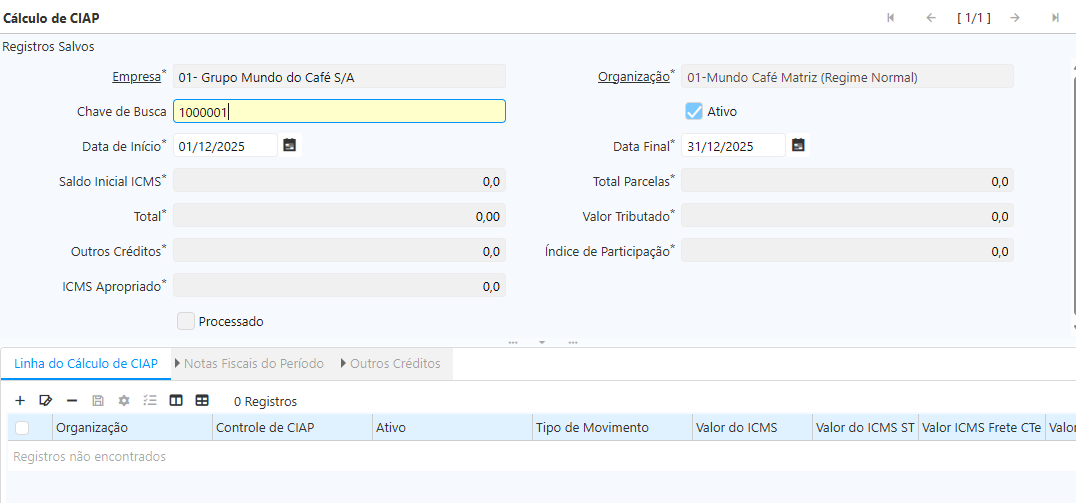The width and height of the screenshot is (1076, 503).
Task: Delete line using the minus icon
Action: 71,400
